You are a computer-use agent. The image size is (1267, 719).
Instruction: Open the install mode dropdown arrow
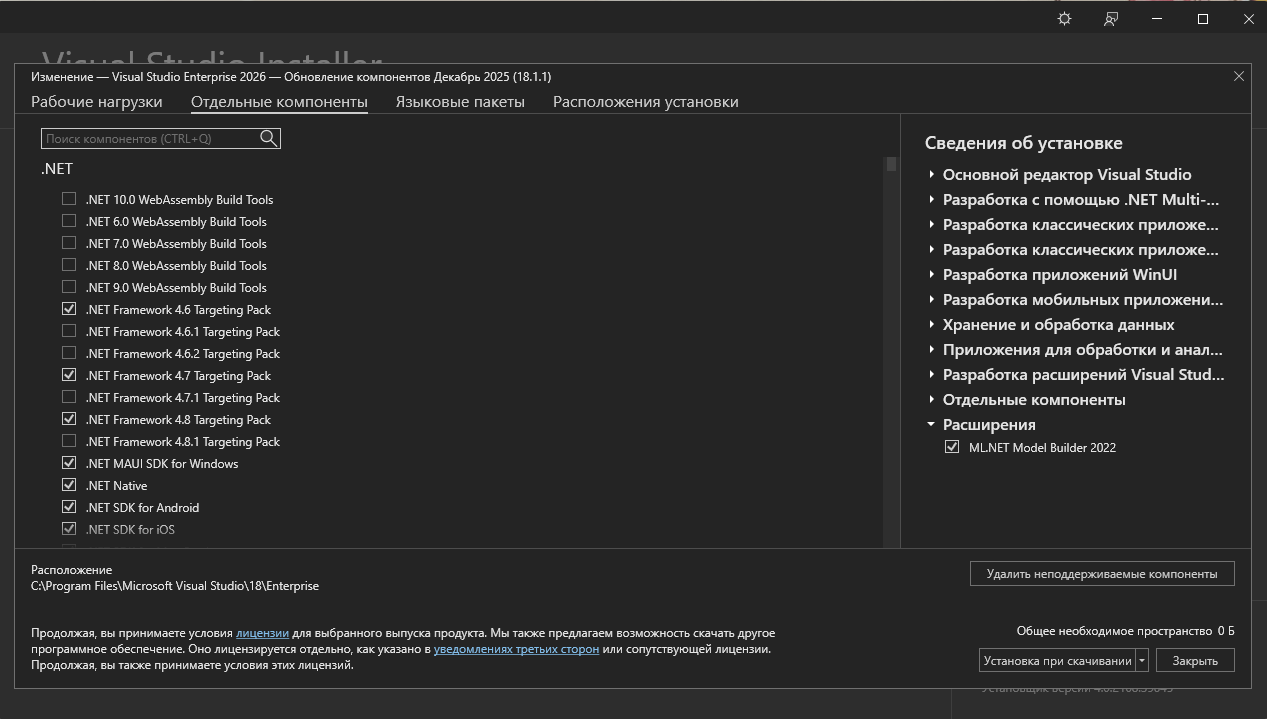pos(1142,661)
